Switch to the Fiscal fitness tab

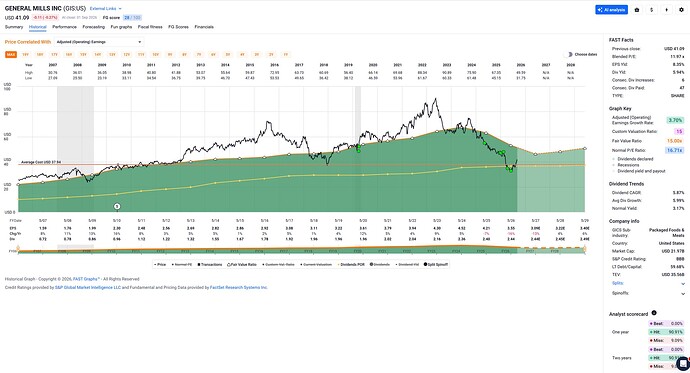[x=150, y=27]
